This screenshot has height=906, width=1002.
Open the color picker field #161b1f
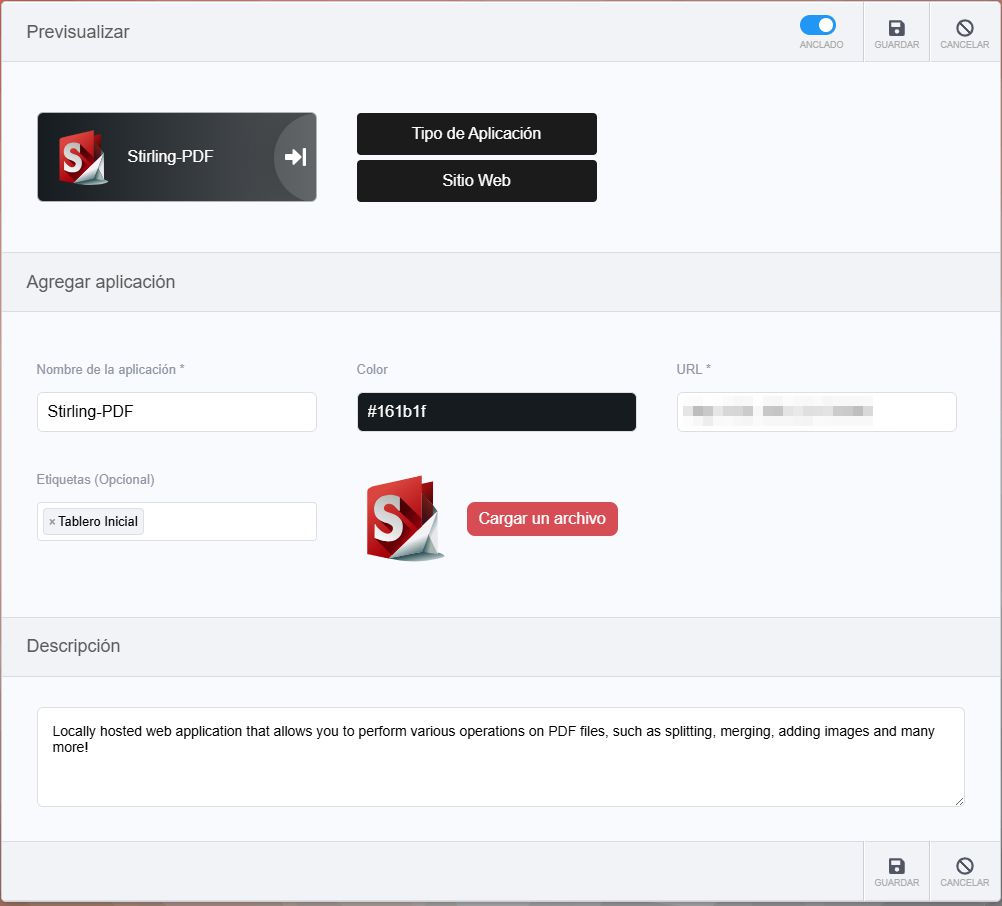pyautogui.click(x=496, y=412)
